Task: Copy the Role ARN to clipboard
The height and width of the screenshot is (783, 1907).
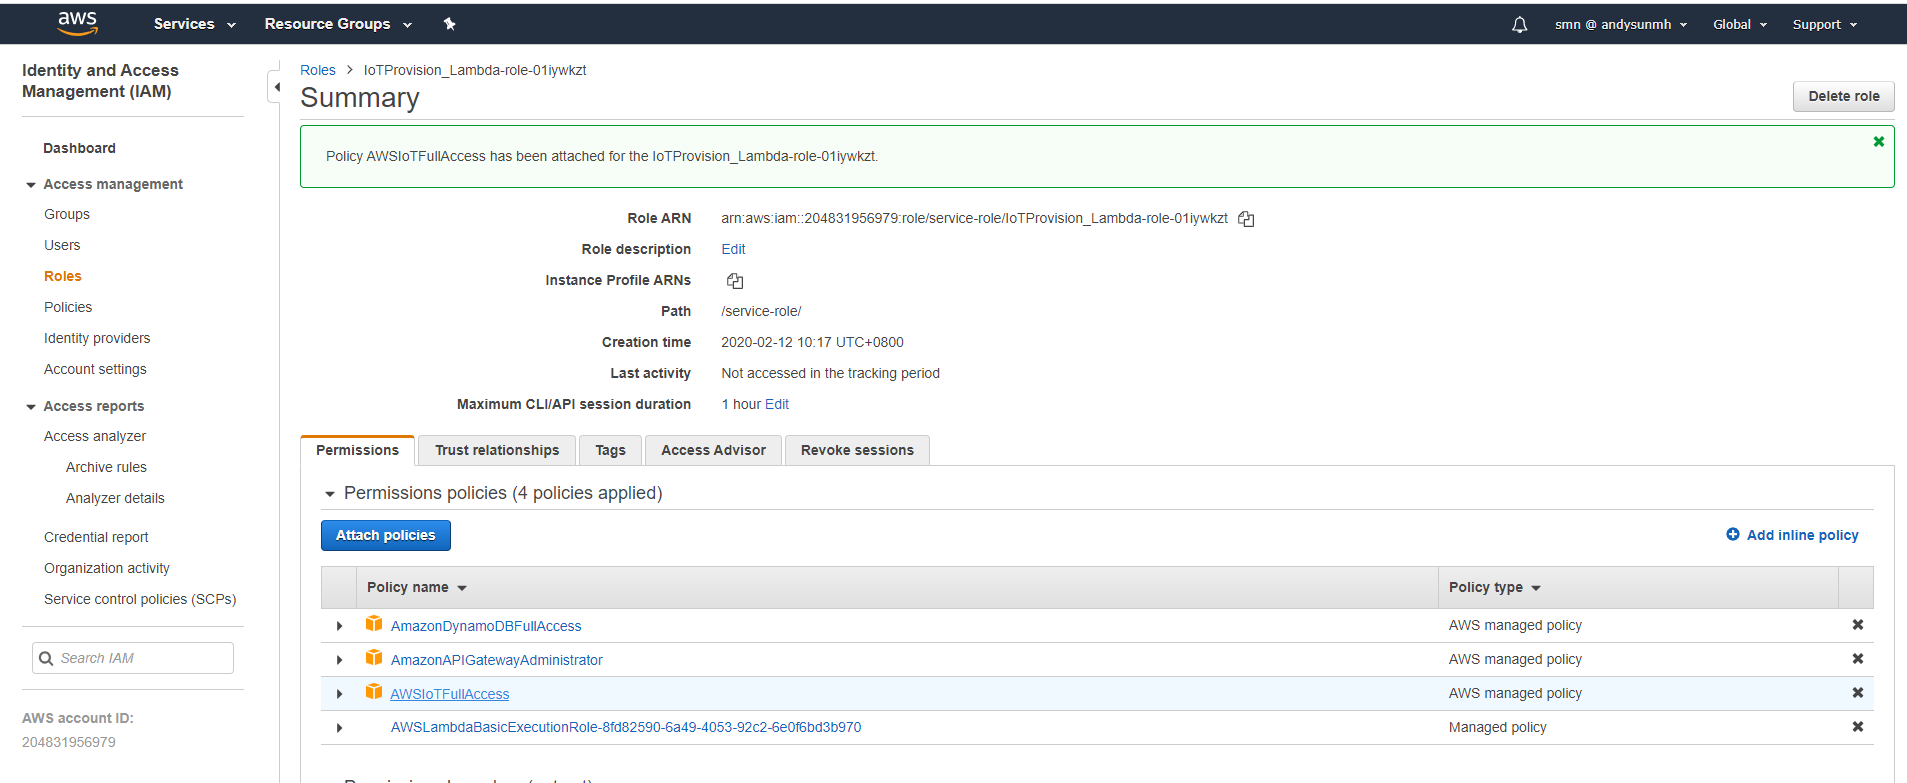Action: [1246, 219]
